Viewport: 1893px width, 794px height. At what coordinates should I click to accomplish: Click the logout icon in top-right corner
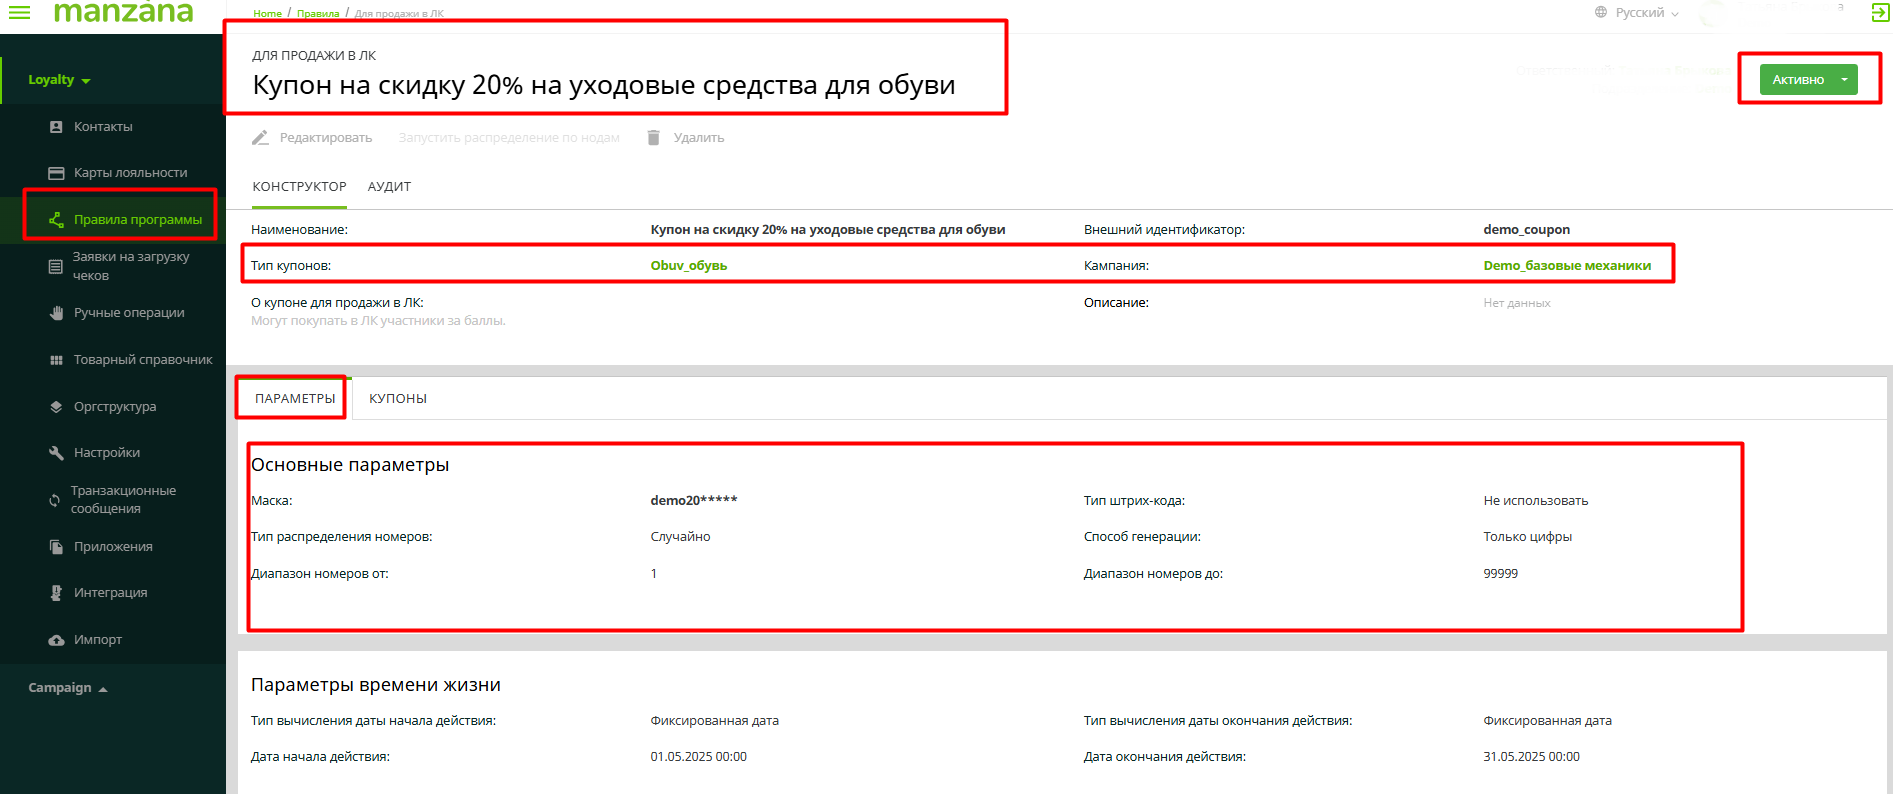(x=1879, y=13)
